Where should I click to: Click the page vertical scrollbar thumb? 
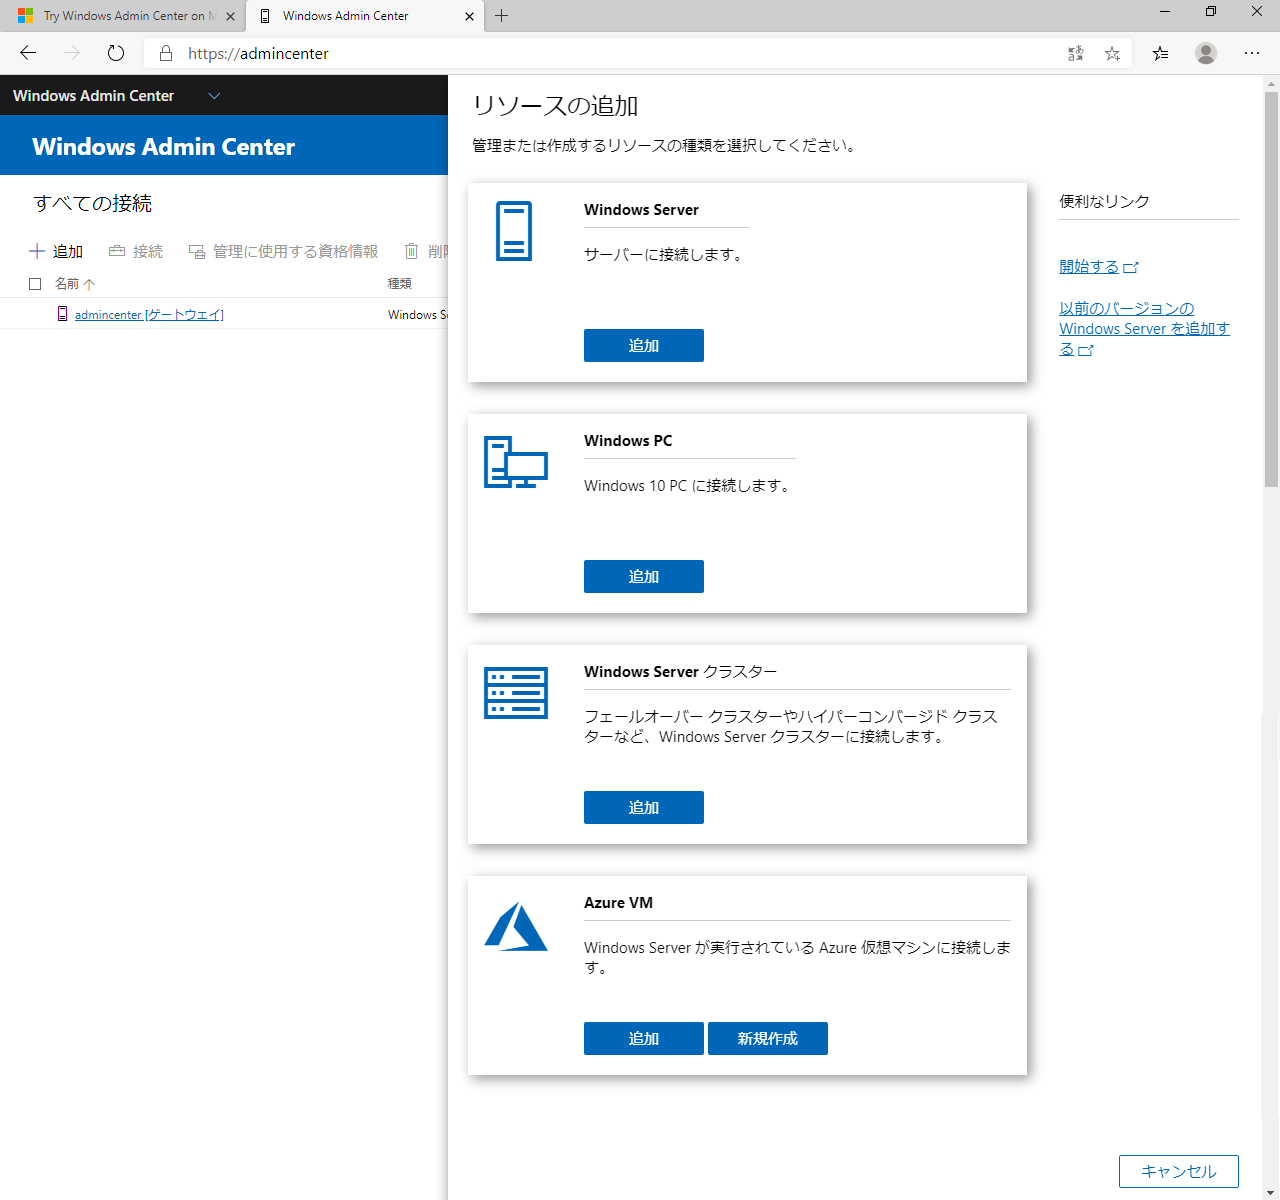pyautogui.click(x=1271, y=290)
